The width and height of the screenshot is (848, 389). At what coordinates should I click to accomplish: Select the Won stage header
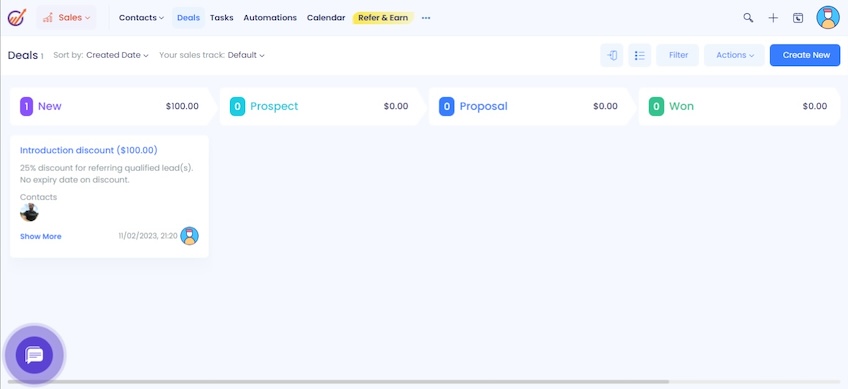(x=739, y=106)
